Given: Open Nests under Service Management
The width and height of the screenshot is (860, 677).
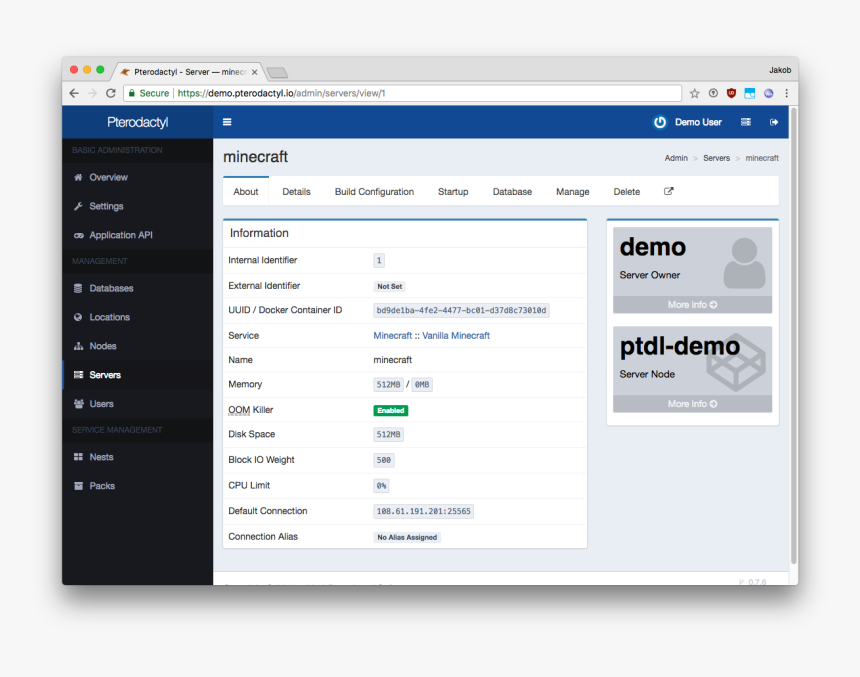Looking at the screenshot, I should [x=101, y=457].
